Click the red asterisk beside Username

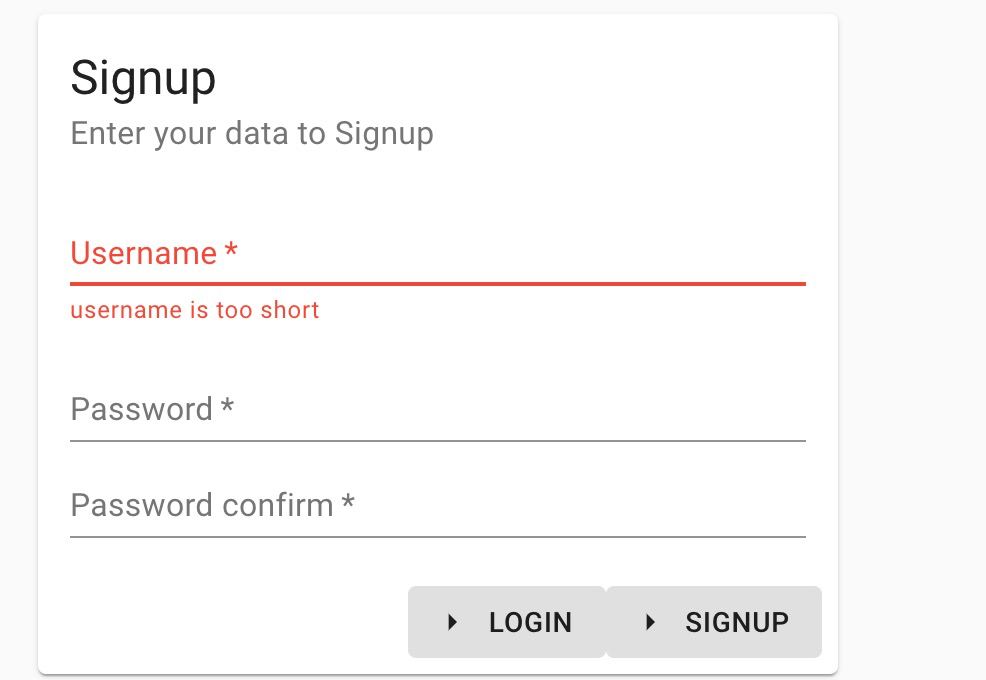pyautogui.click(x=231, y=252)
